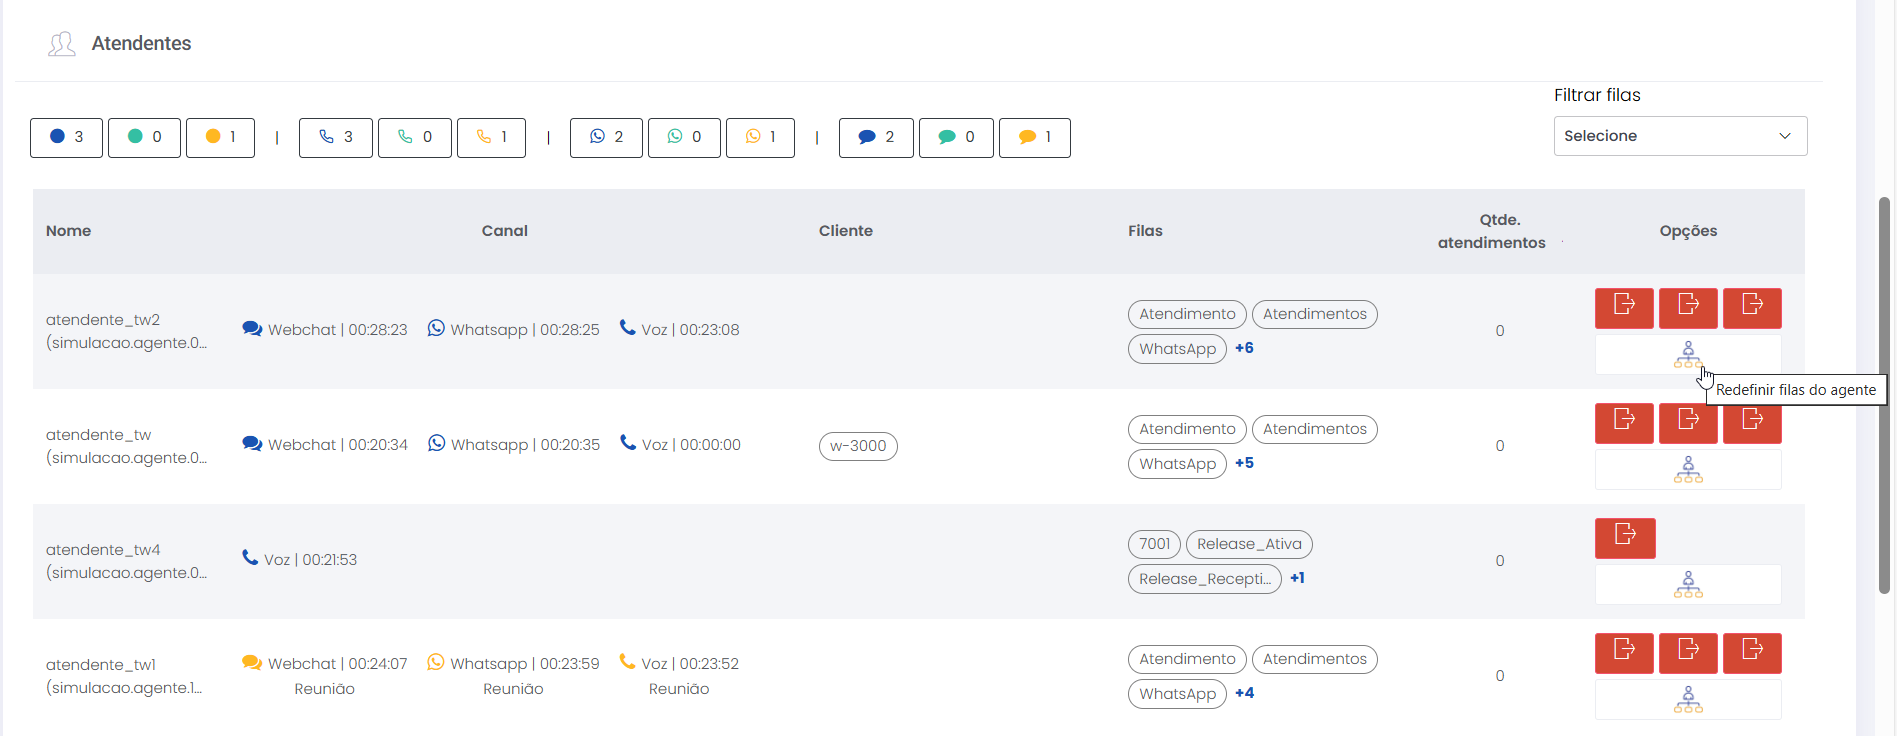Click the Qtde. atendimentos column header
This screenshot has height=736, width=1897.
pos(1491,231)
